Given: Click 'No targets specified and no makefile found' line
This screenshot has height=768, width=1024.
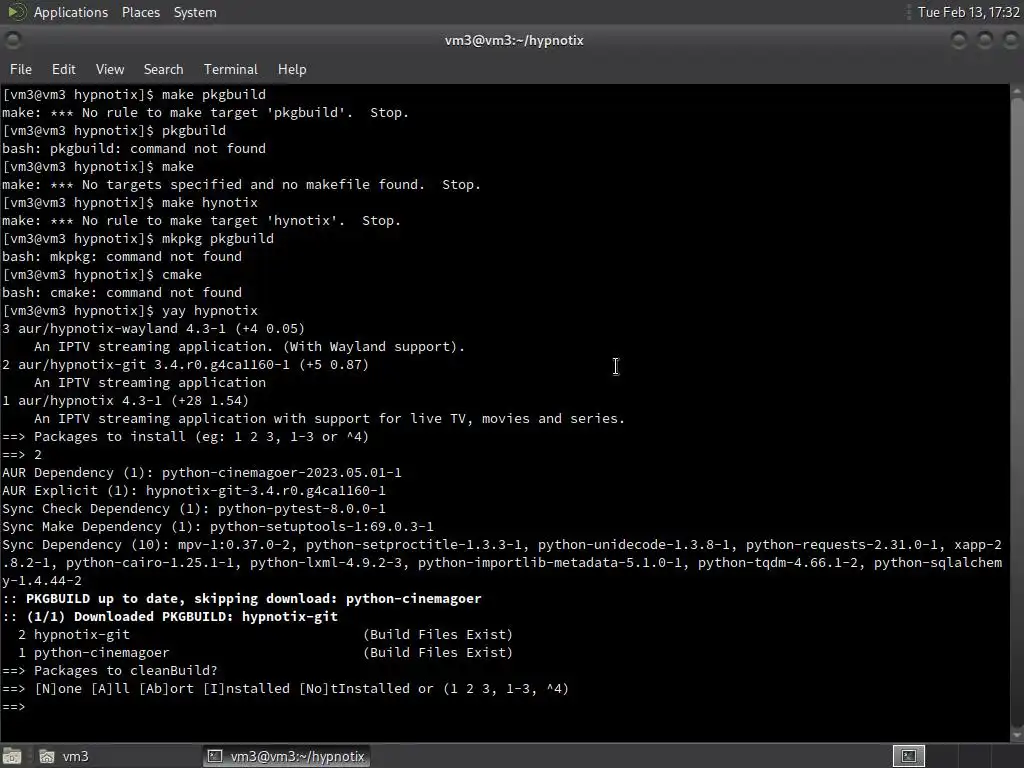Looking at the screenshot, I should pyautogui.click(x=242, y=184).
